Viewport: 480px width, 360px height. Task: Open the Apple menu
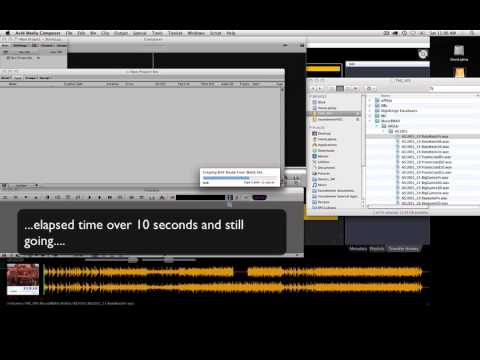tap(8, 33)
